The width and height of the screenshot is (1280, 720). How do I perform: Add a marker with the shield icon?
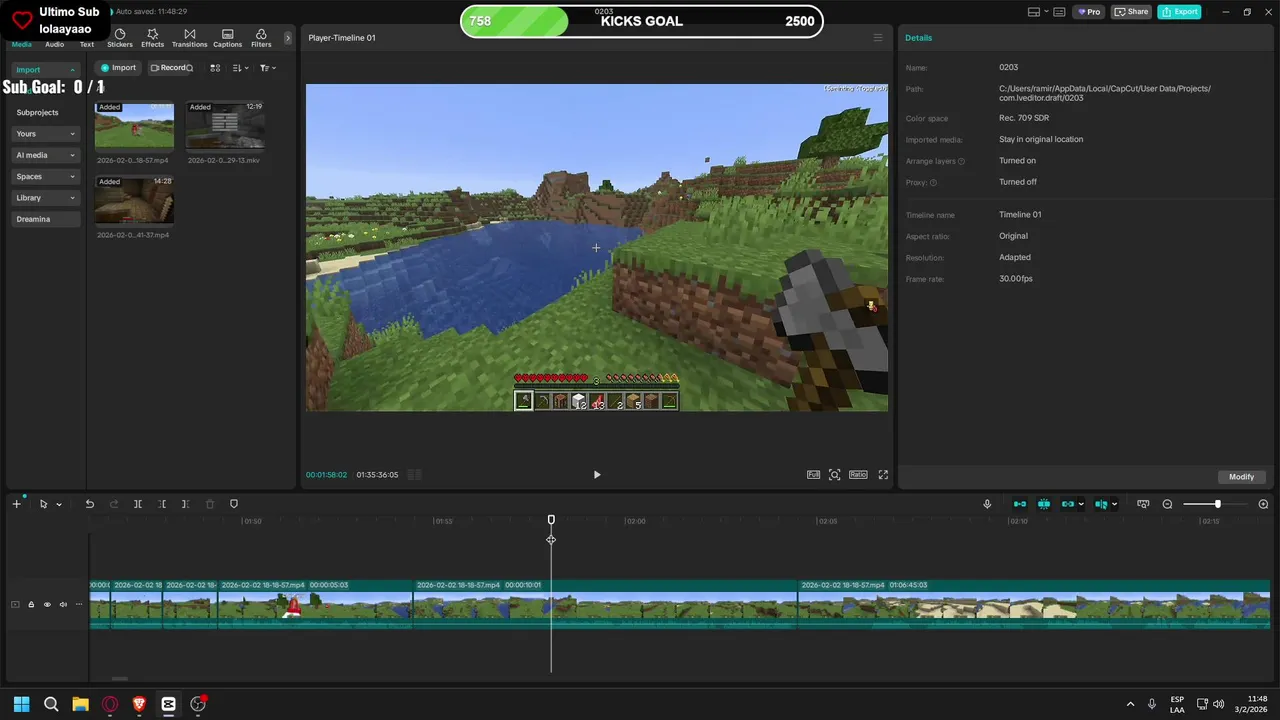(x=234, y=504)
